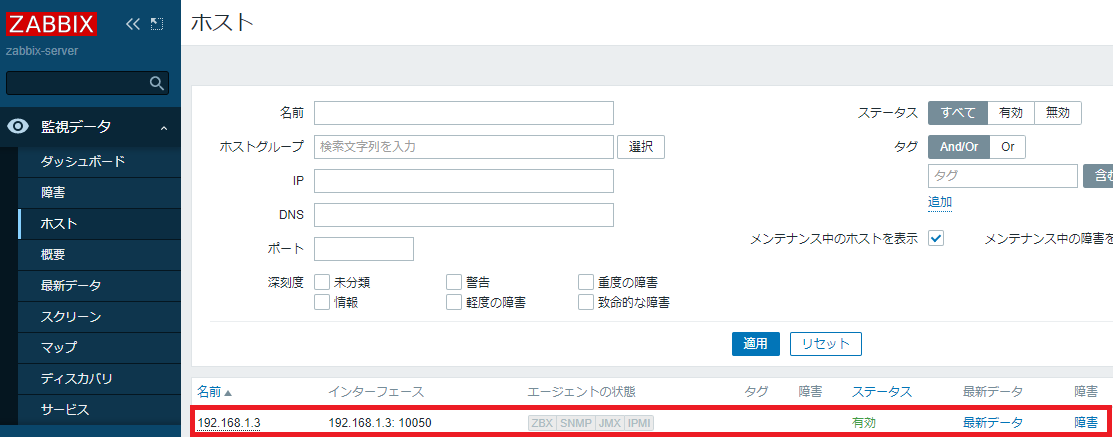Uncheck メンテナンス中のホストを表示 checkbox
This screenshot has height=437, width=1113.
click(936, 239)
